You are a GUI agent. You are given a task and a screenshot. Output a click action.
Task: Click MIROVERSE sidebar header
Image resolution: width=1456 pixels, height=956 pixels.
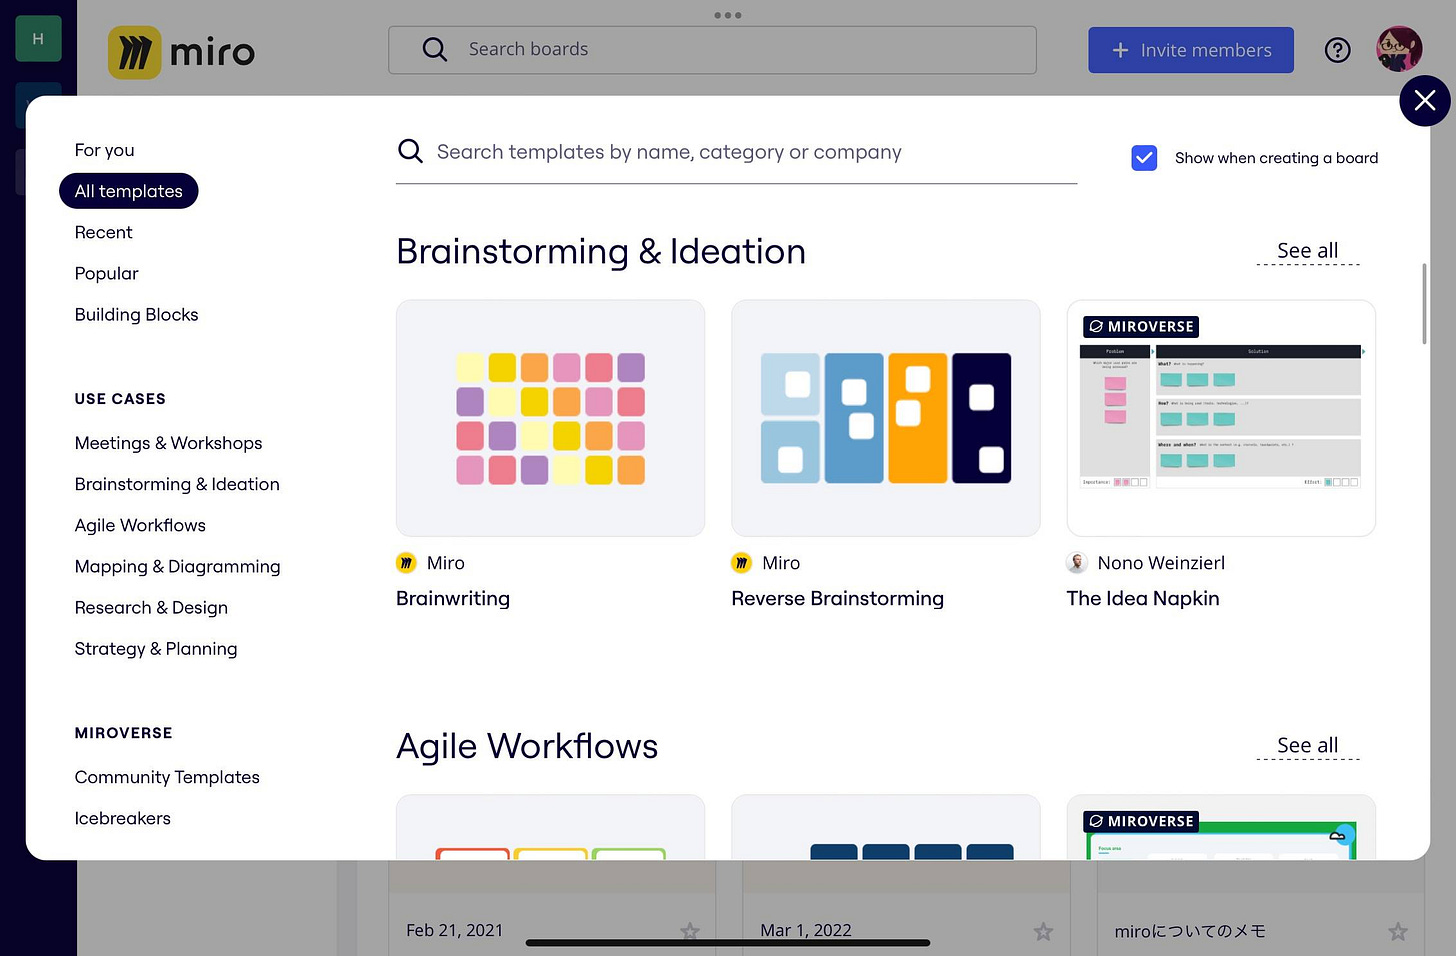click(123, 733)
